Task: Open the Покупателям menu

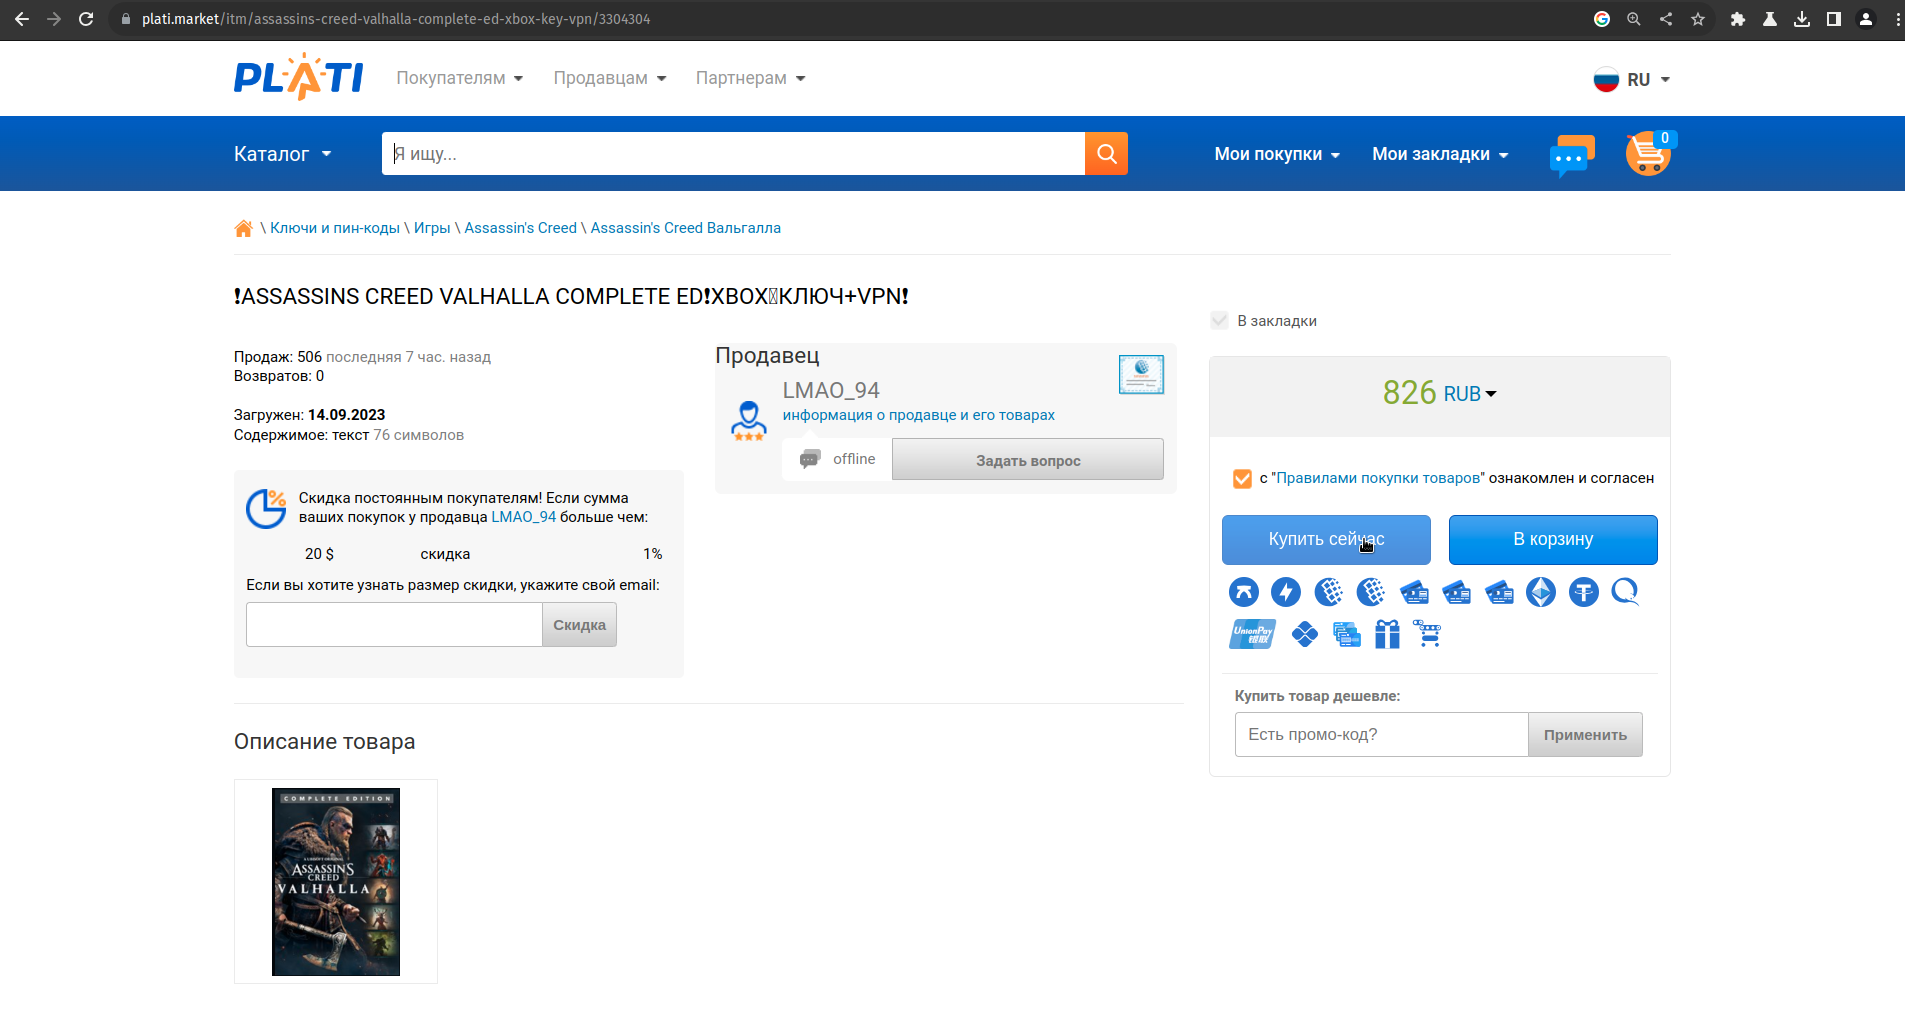Action: pyautogui.click(x=460, y=78)
